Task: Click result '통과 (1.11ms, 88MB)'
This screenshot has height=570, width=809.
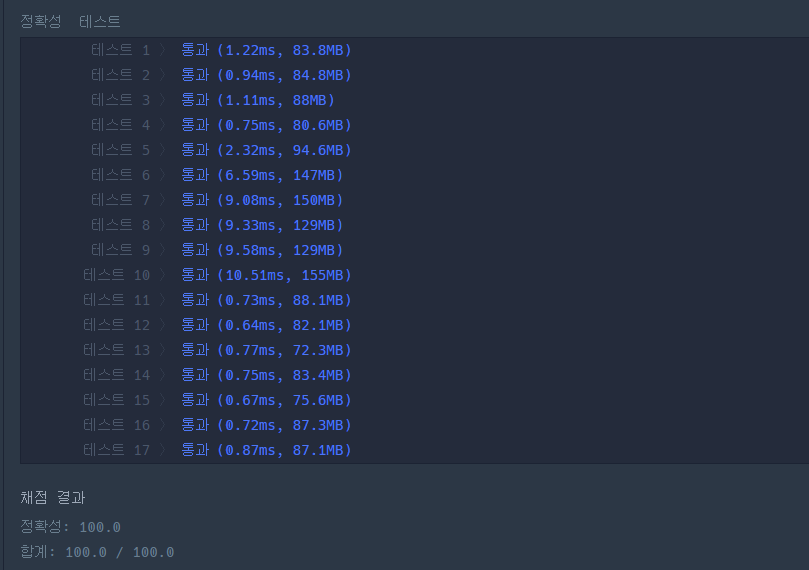Action: (258, 100)
